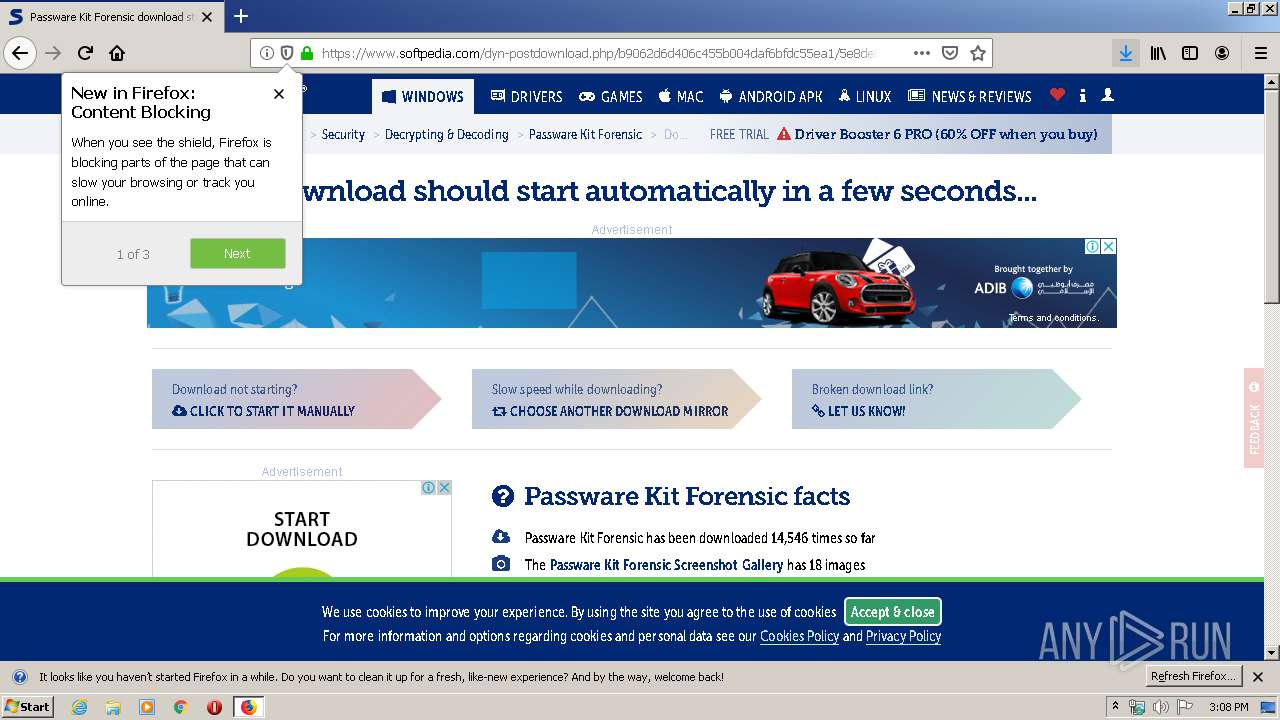Screen dimensions: 1280x720
Task: Close the top banner advertisement
Action: (x=1109, y=246)
